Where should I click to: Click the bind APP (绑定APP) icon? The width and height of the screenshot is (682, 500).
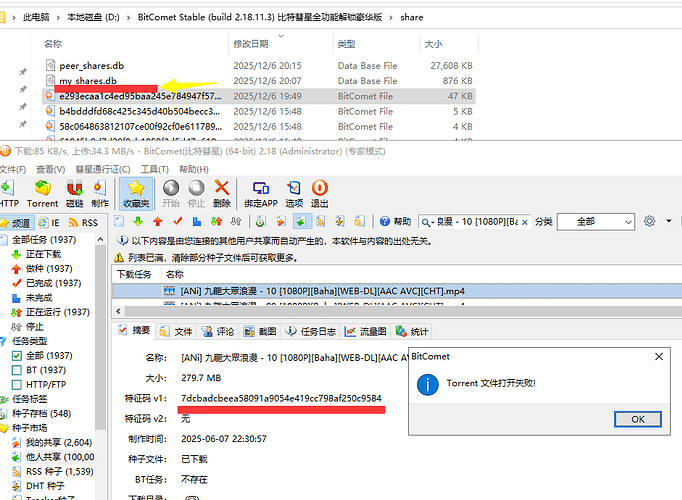261,194
